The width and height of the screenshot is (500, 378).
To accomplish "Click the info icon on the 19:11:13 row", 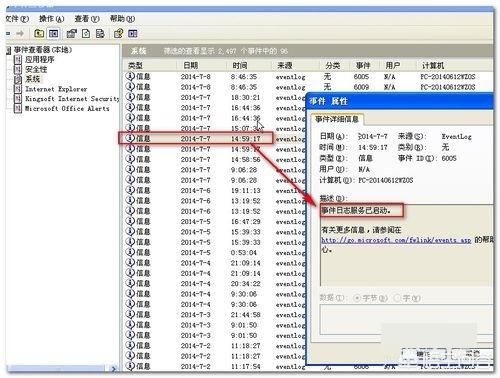I will click(130, 190).
